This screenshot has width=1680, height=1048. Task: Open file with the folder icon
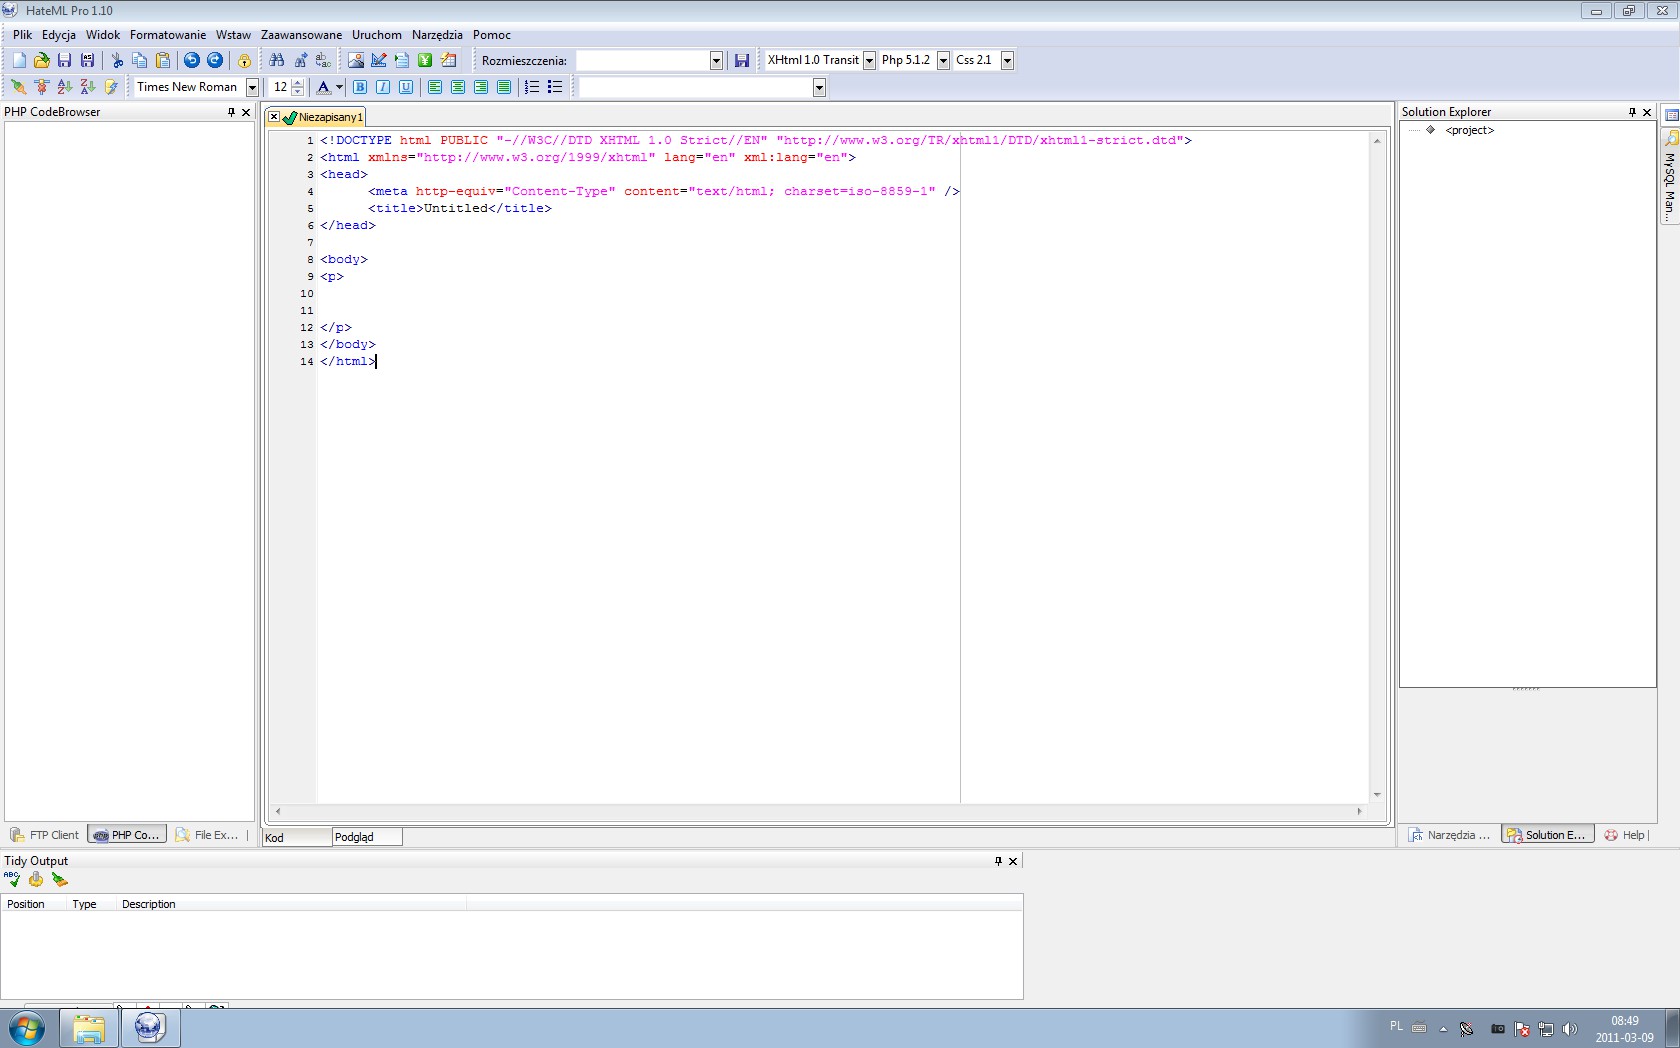41,61
